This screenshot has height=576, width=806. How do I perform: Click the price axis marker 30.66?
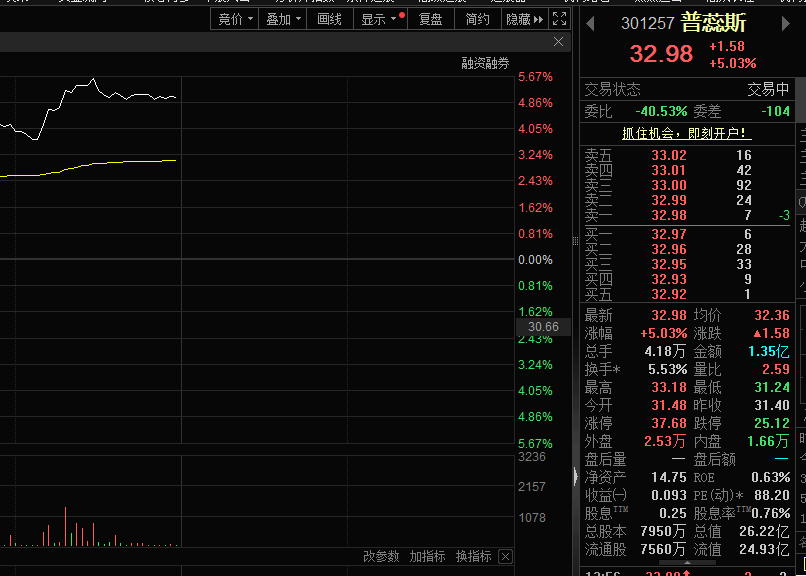(x=543, y=327)
